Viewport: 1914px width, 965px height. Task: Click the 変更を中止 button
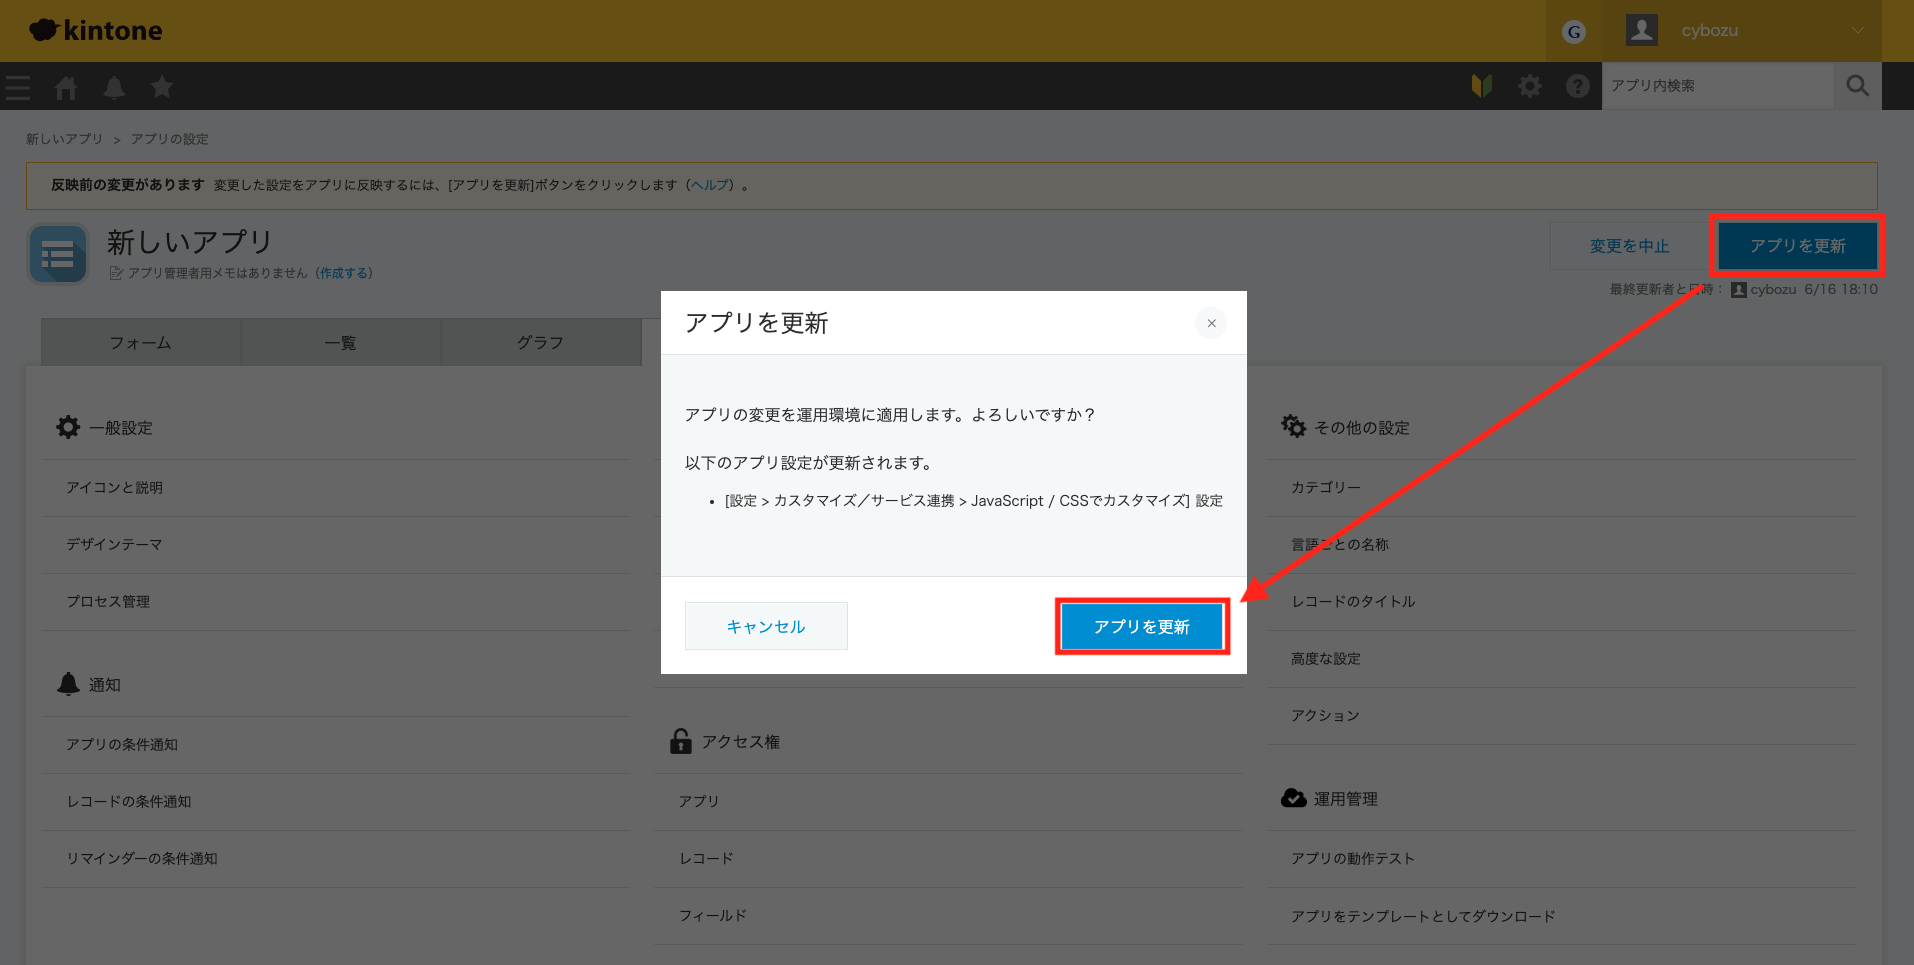tap(1630, 246)
